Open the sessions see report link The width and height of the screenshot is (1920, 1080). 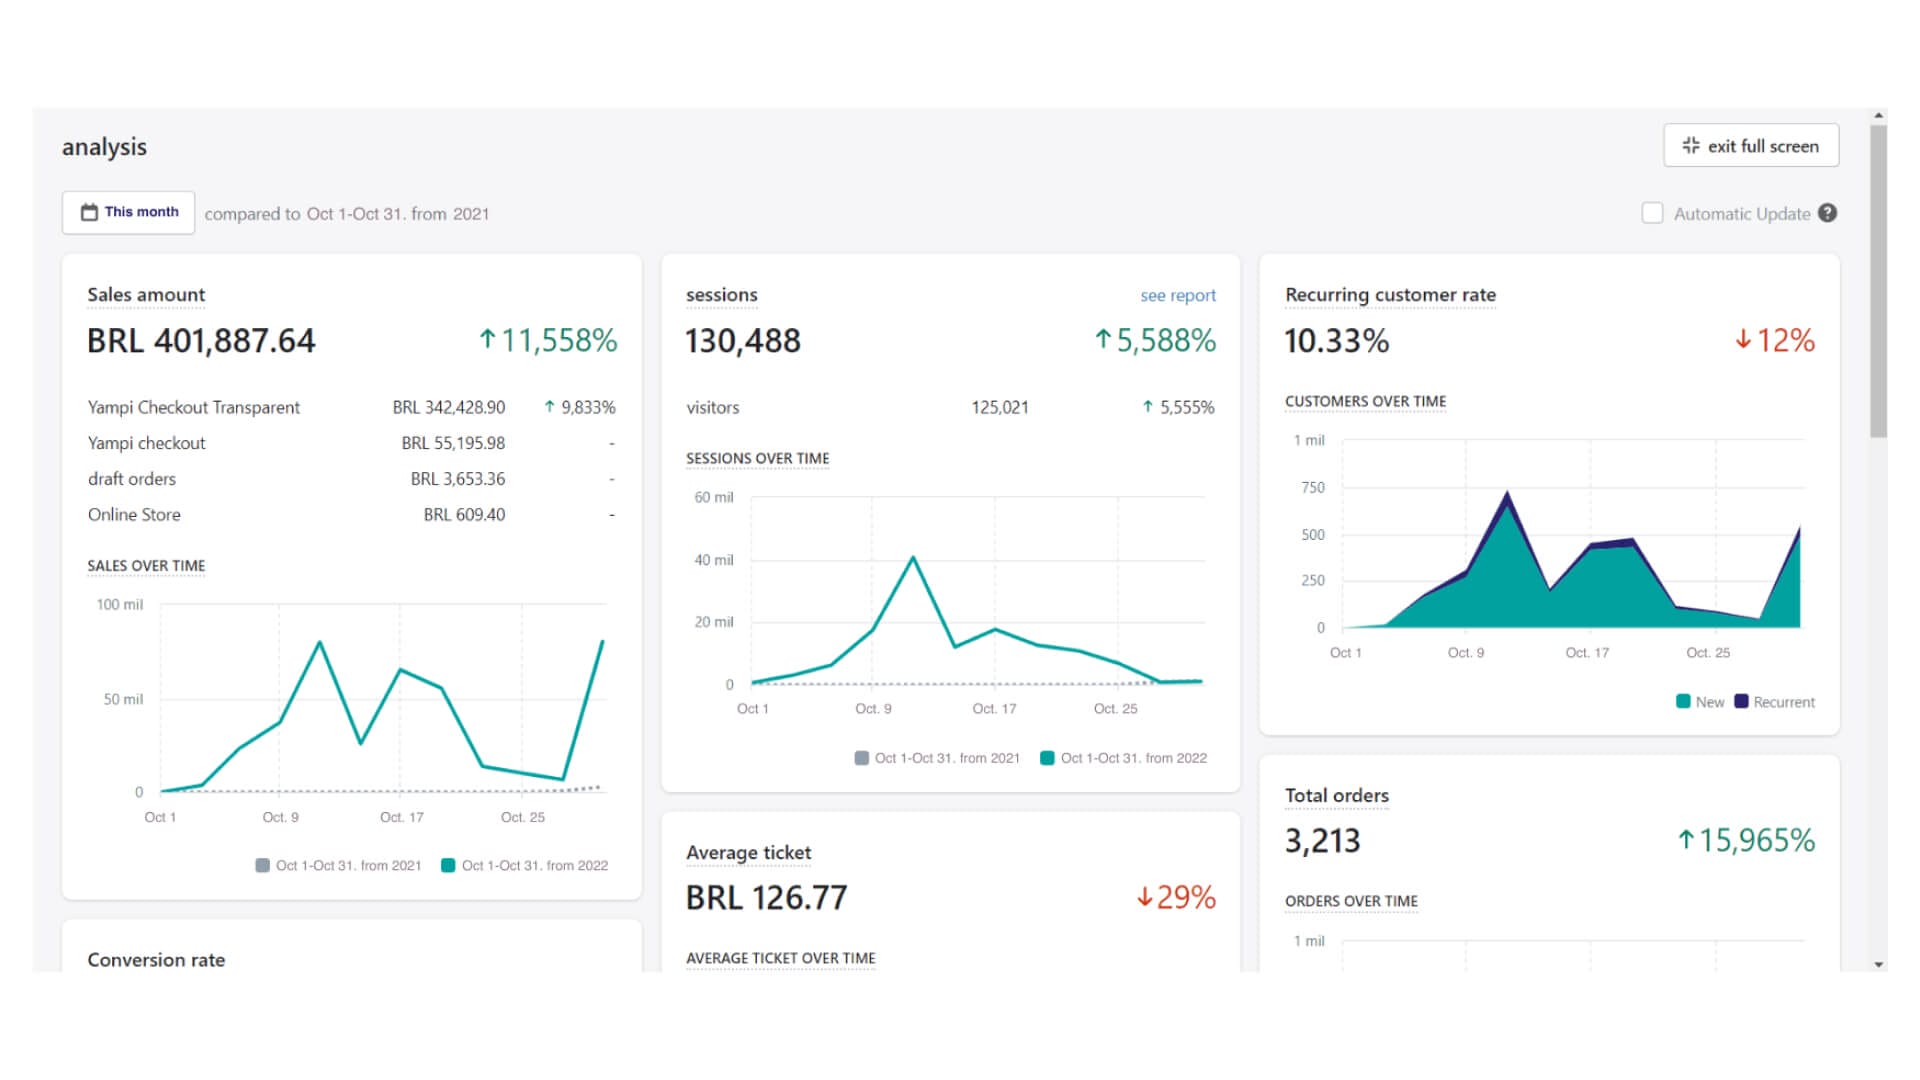click(x=1177, y=295)
